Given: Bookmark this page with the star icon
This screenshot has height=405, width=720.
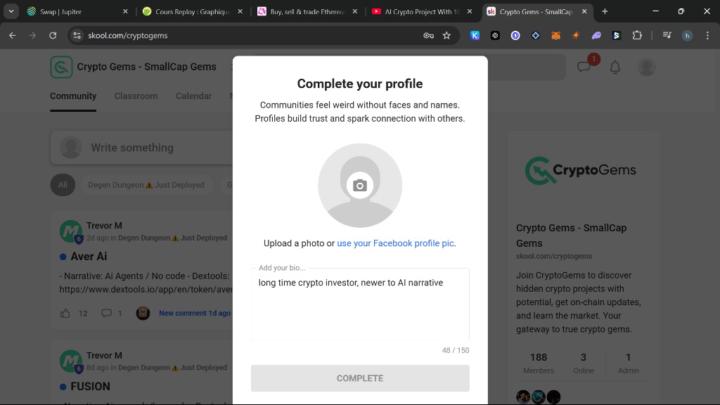Looking at the screenshot, I should [x=447, y=35].
